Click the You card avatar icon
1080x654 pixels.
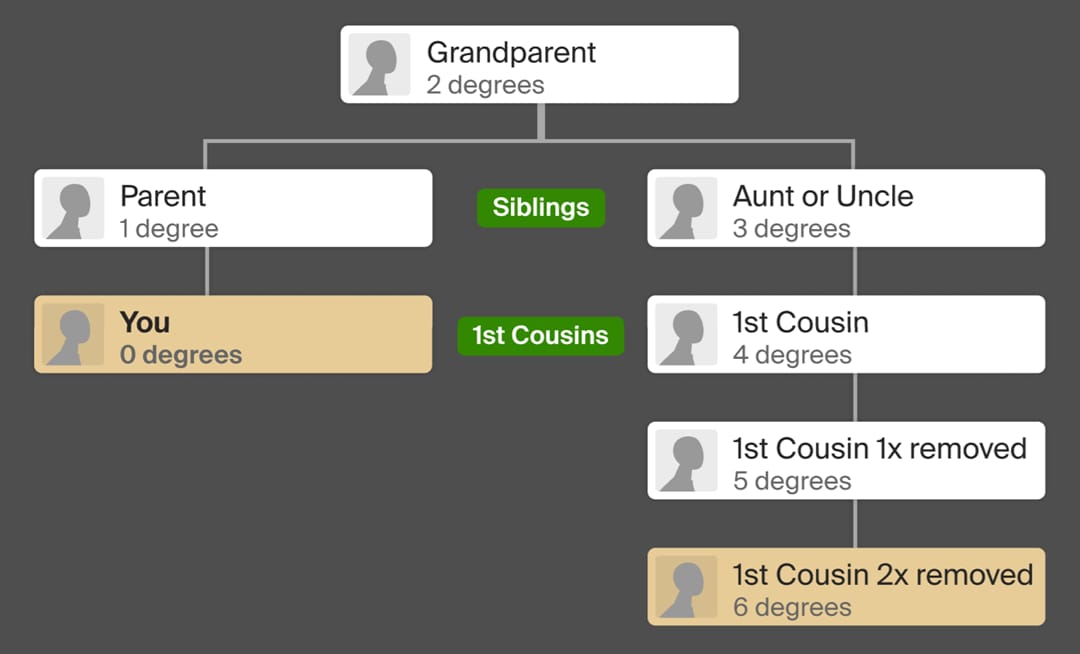(x=73, y=335)
